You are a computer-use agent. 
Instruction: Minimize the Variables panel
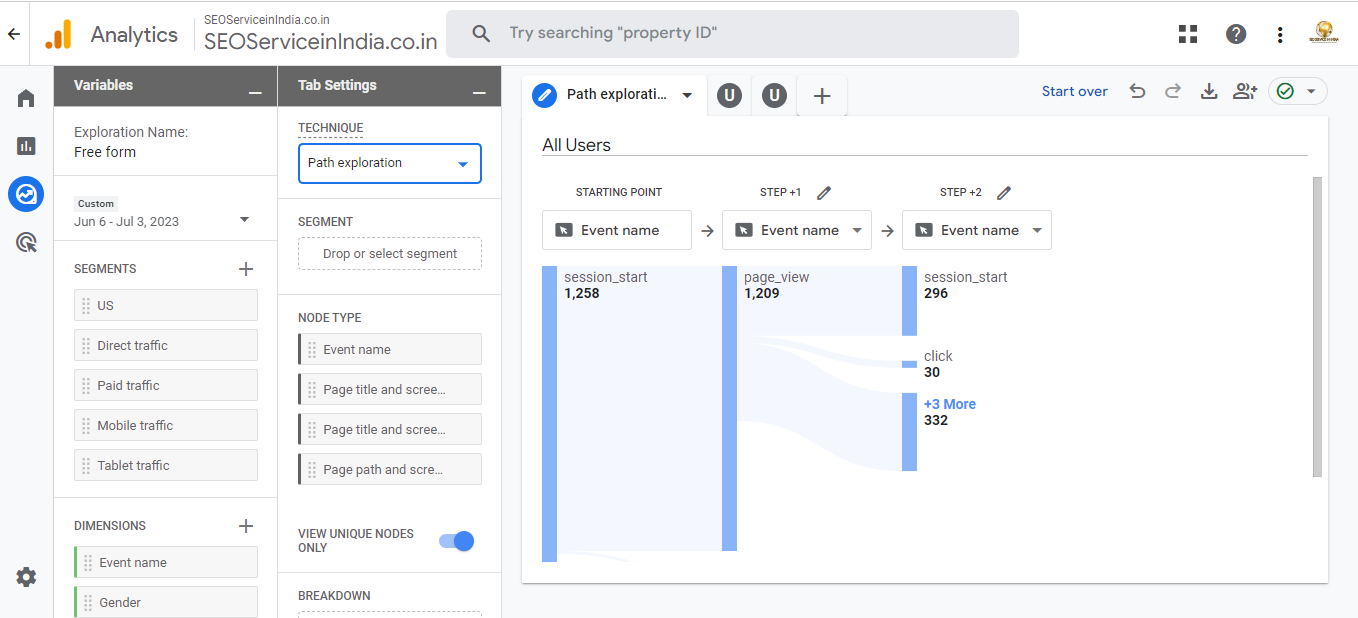pos(255,92)
